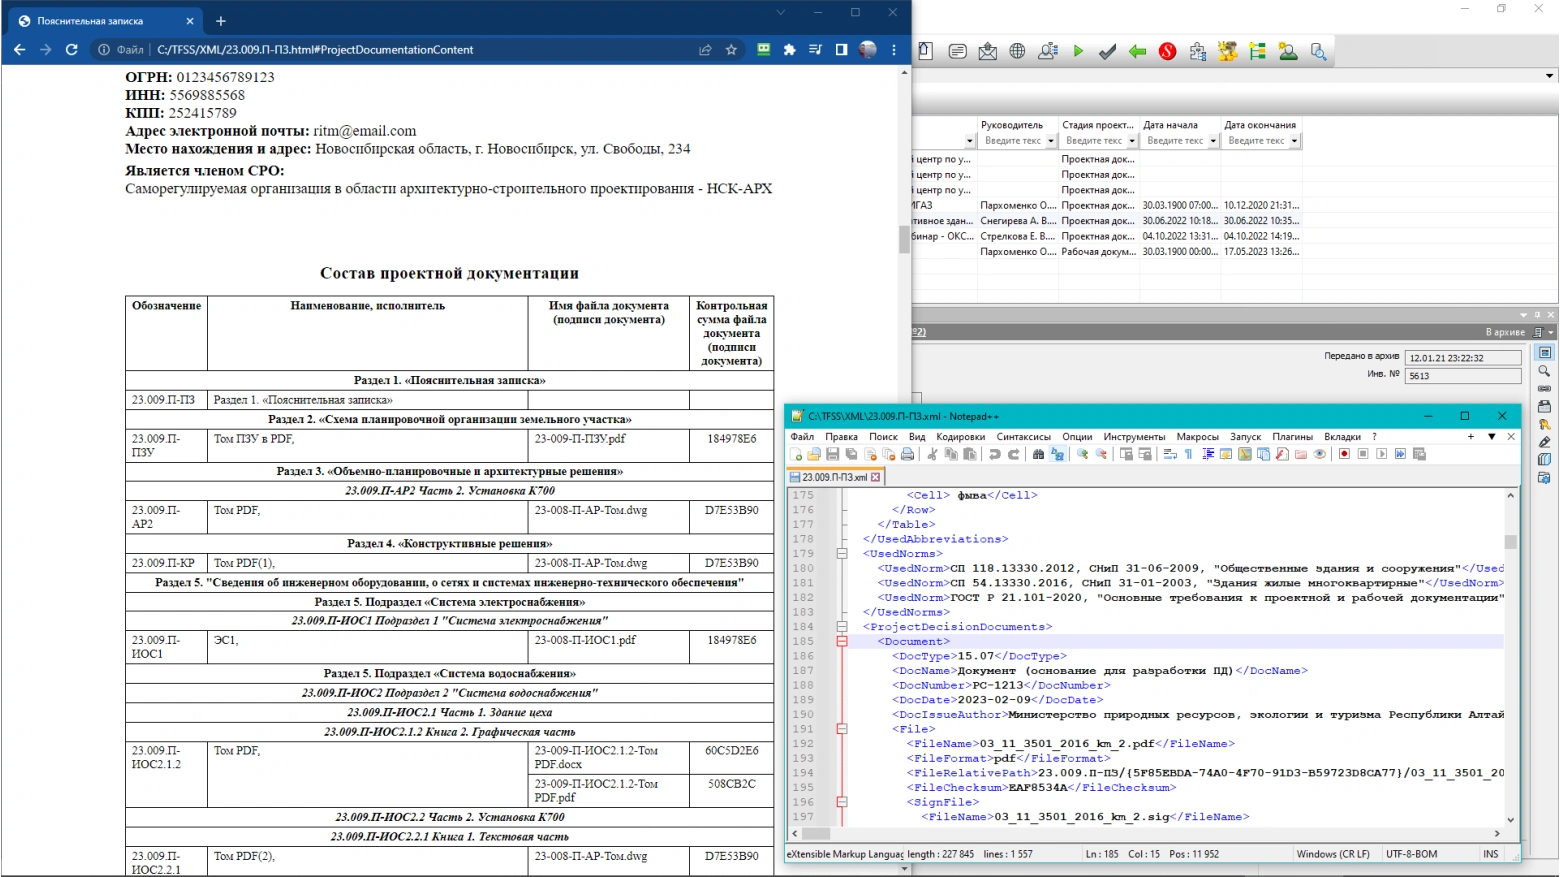Open the Дата окончания column filter dropdown
The width and height of the screenshot is (1560, 877).
coord(1294,141)
